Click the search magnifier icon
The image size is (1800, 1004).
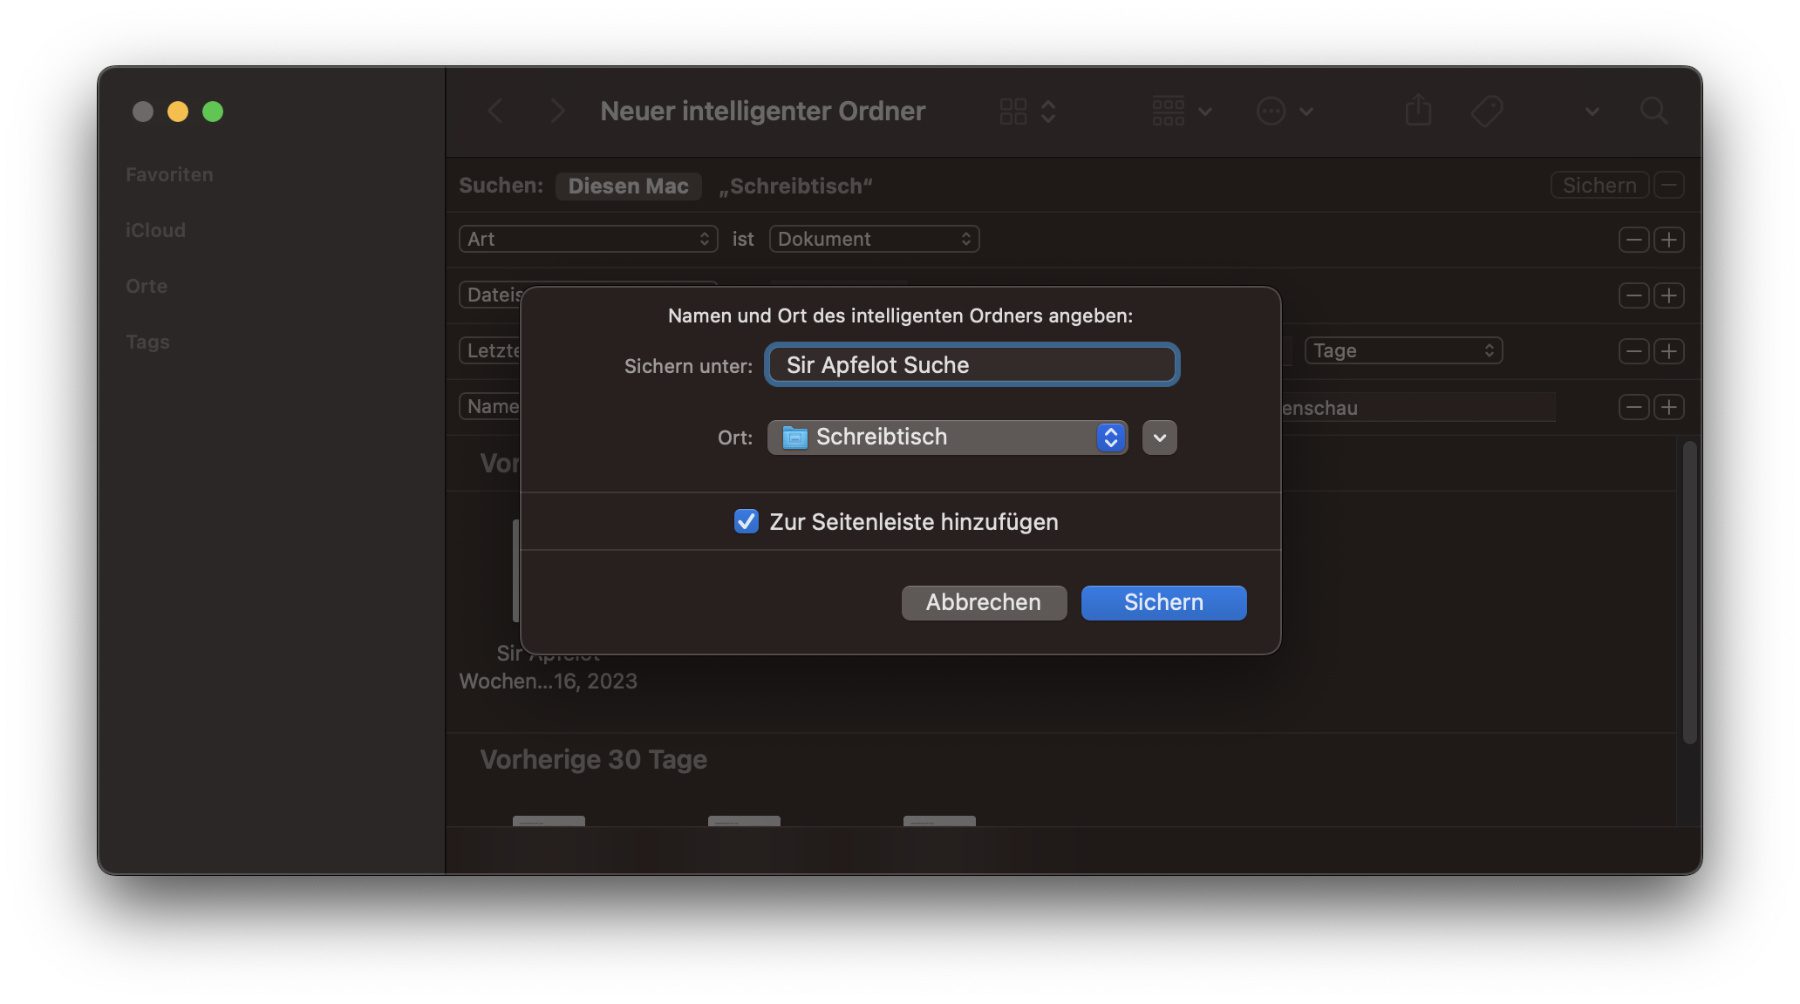point(1654,111)
